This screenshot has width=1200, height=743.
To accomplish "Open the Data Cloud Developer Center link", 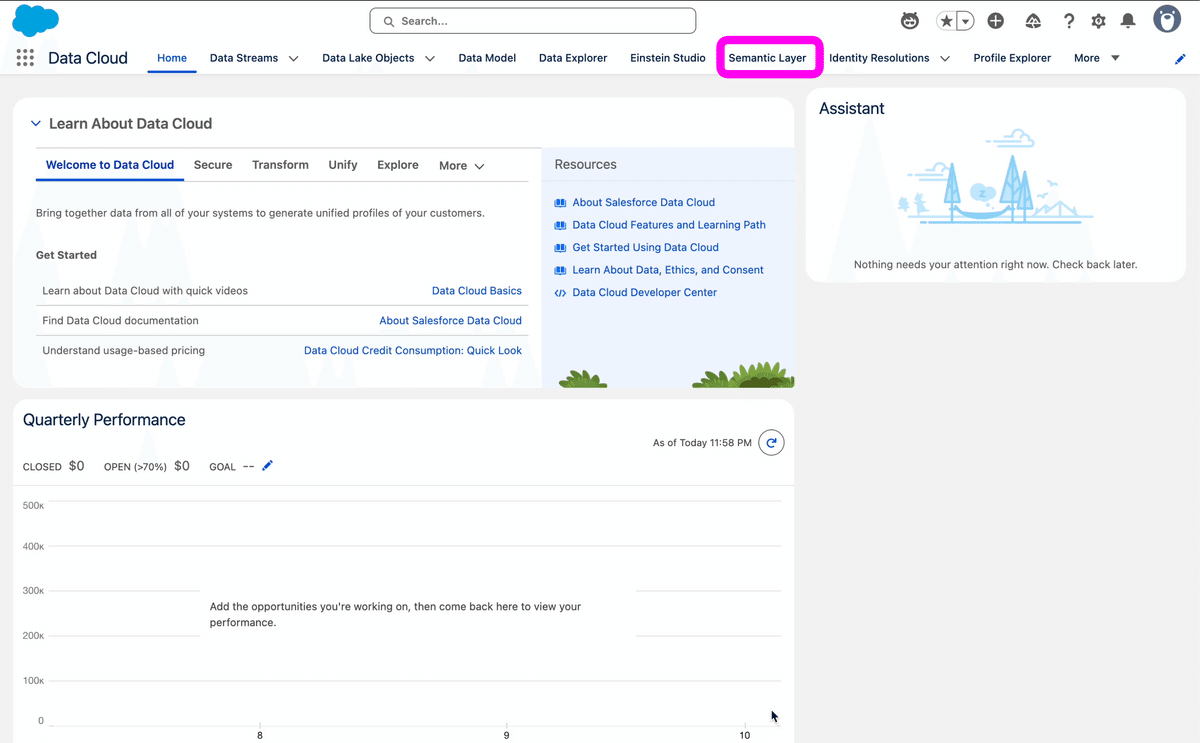I will tap(644, 292).
